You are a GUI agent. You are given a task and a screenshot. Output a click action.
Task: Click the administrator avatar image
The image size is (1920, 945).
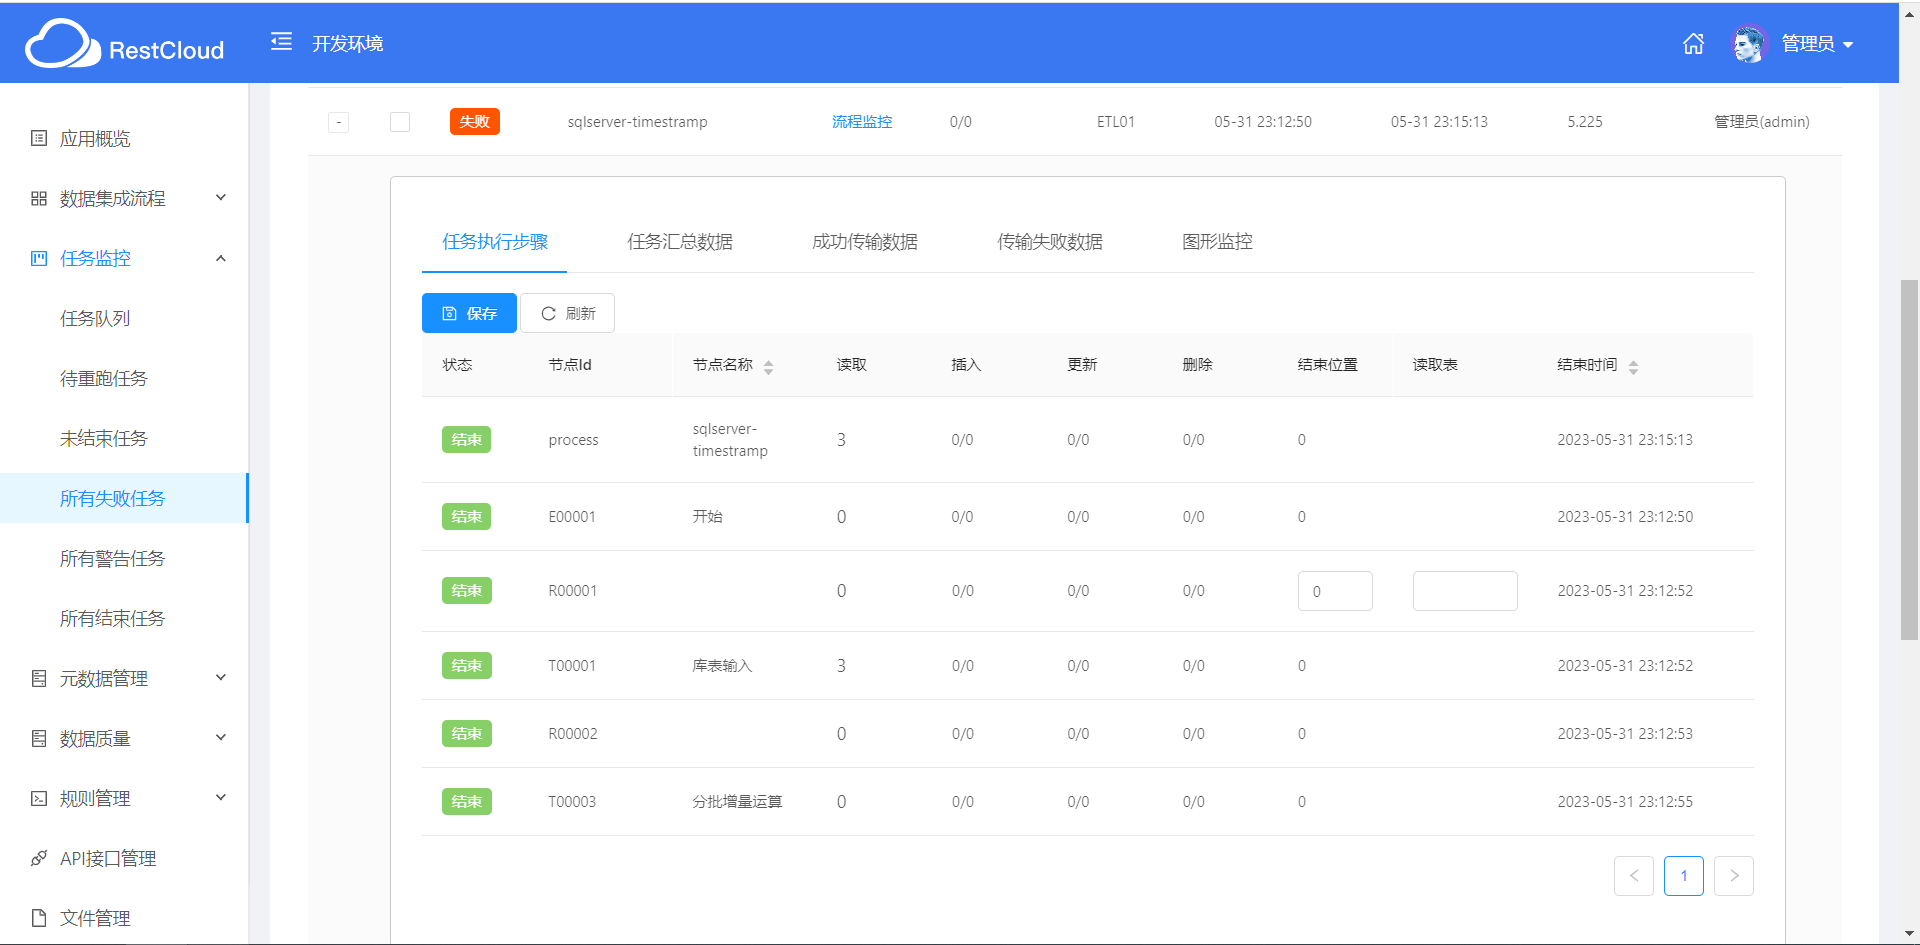click(x=1749, y=44)
